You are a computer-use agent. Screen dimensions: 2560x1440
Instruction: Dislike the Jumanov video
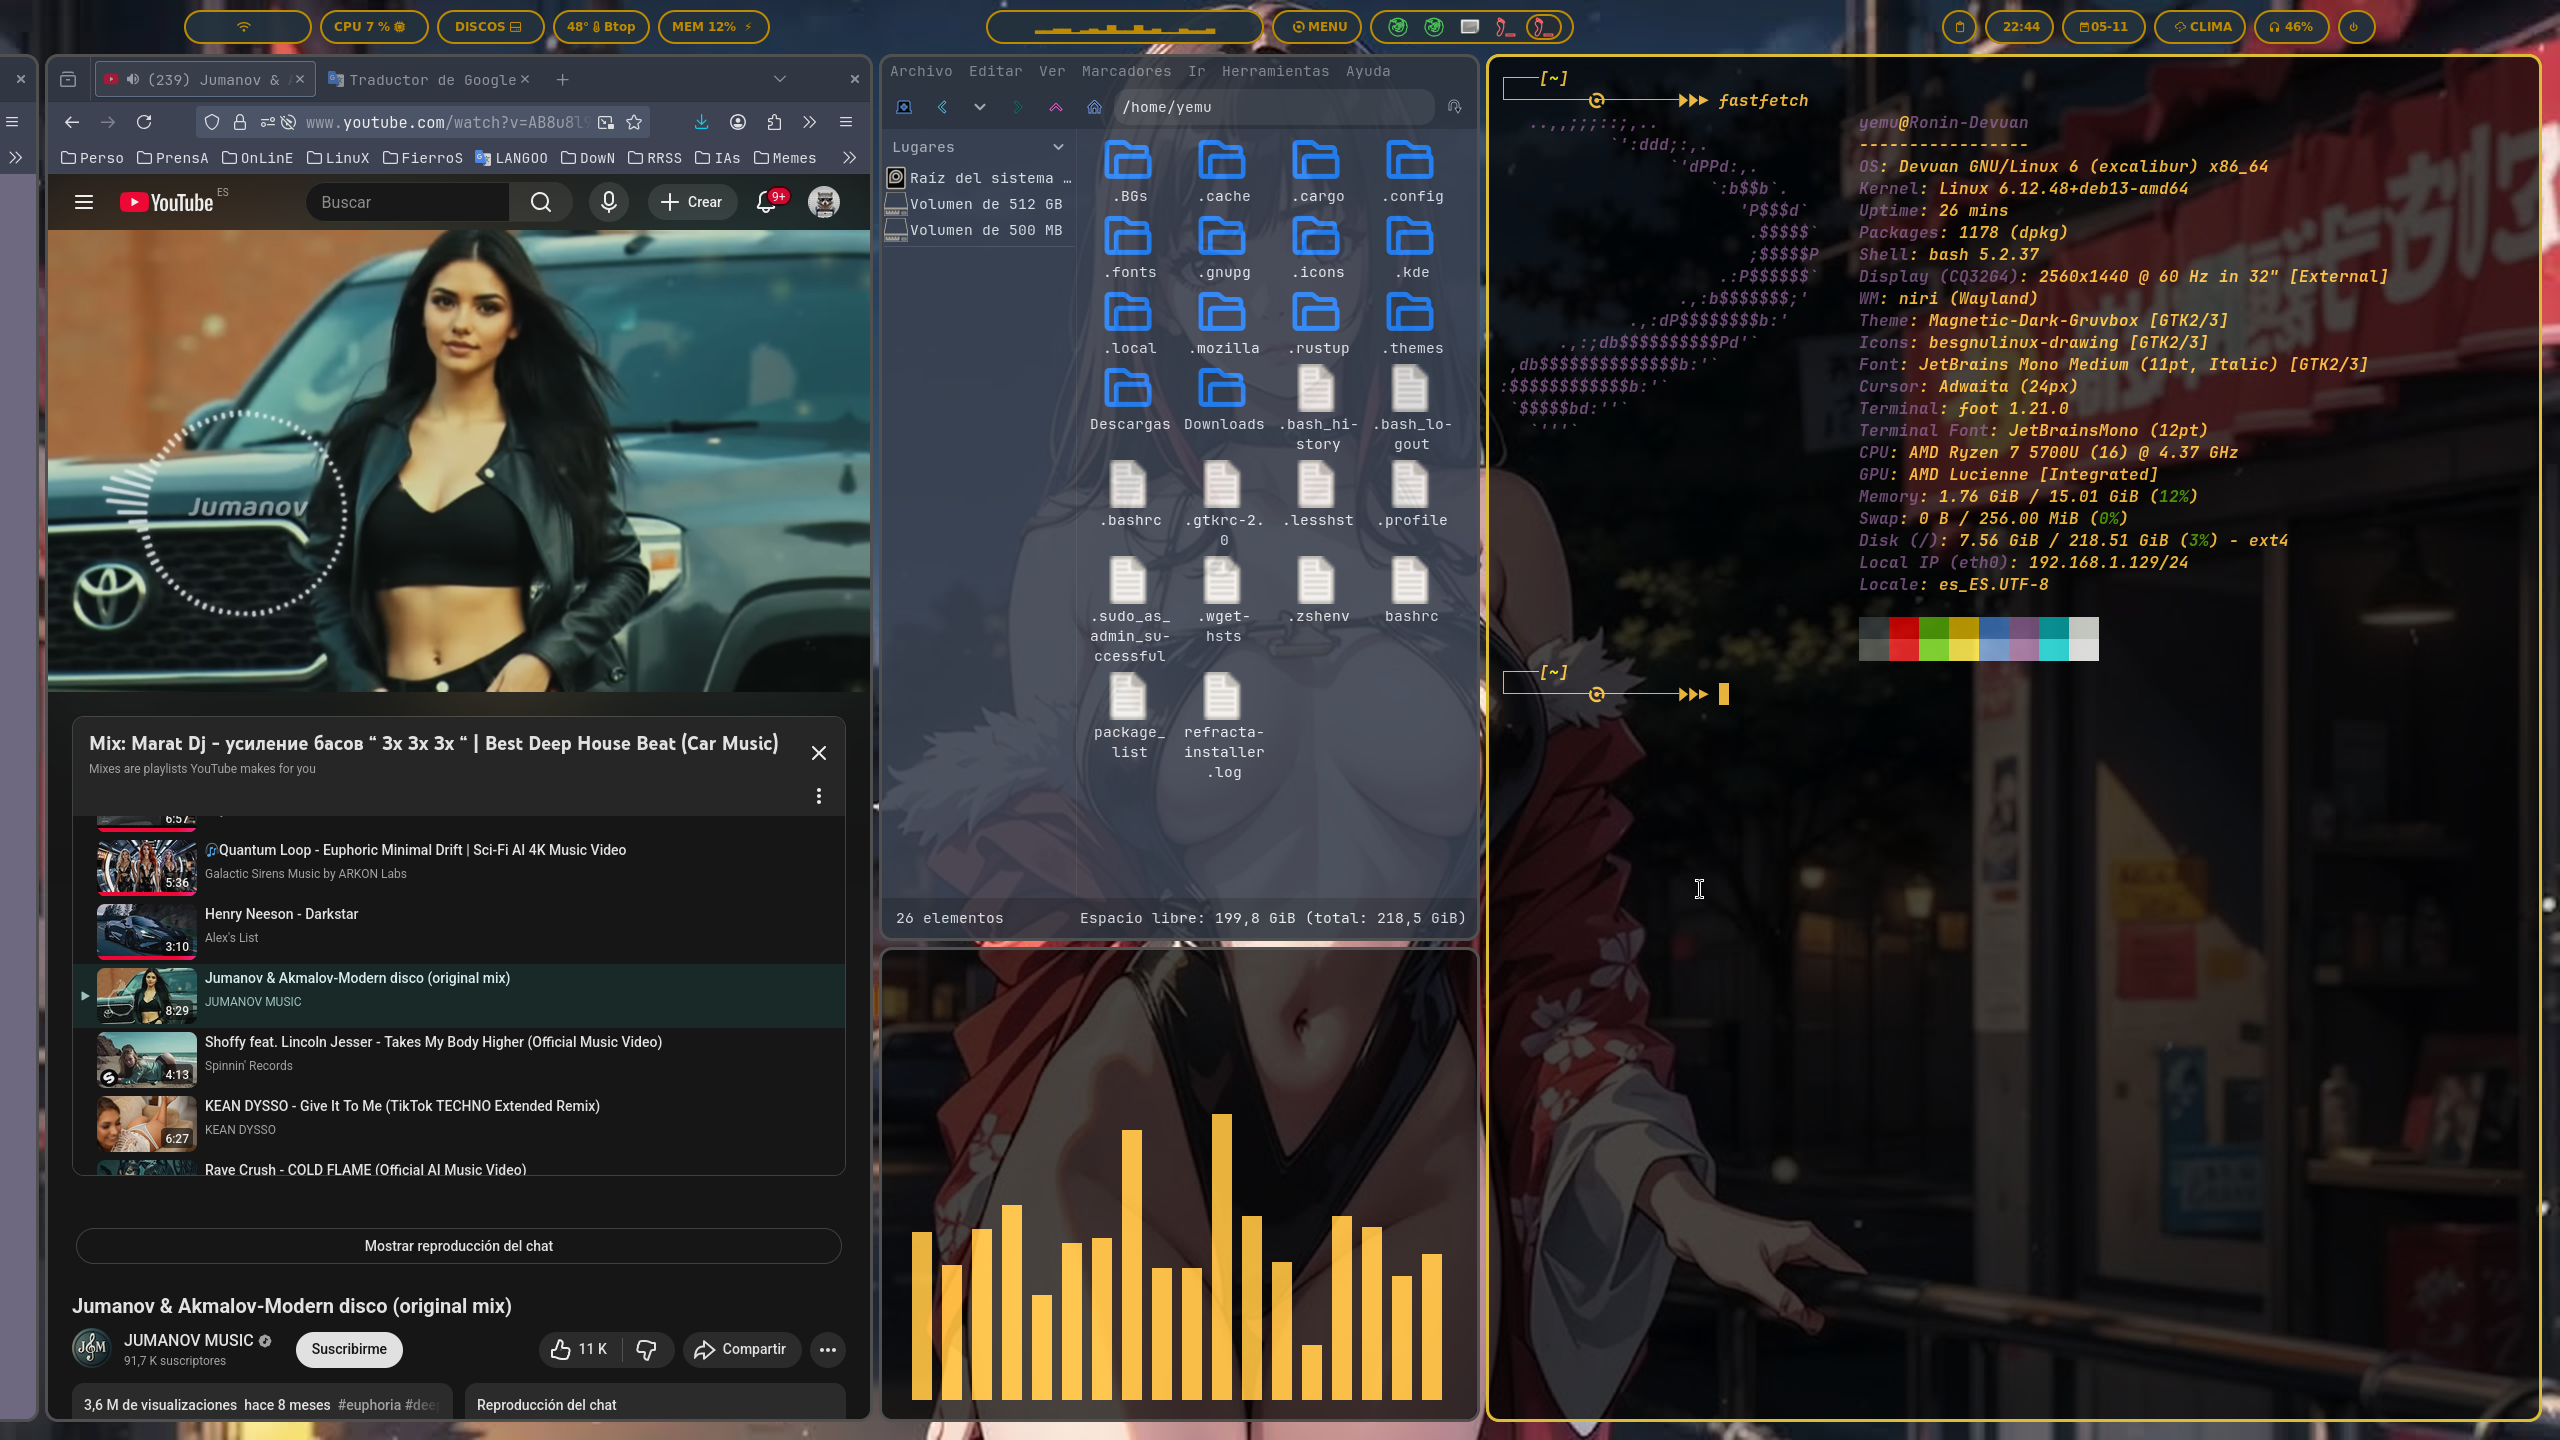[x=647, y=1349]
